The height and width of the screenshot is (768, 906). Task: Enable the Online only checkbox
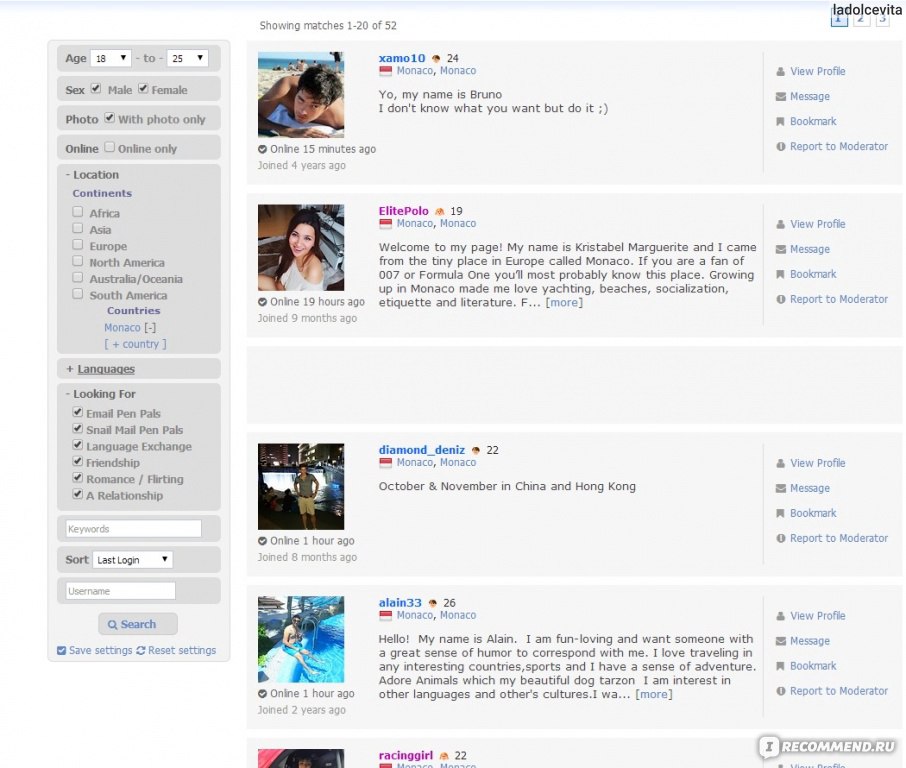tap(109, 147)
